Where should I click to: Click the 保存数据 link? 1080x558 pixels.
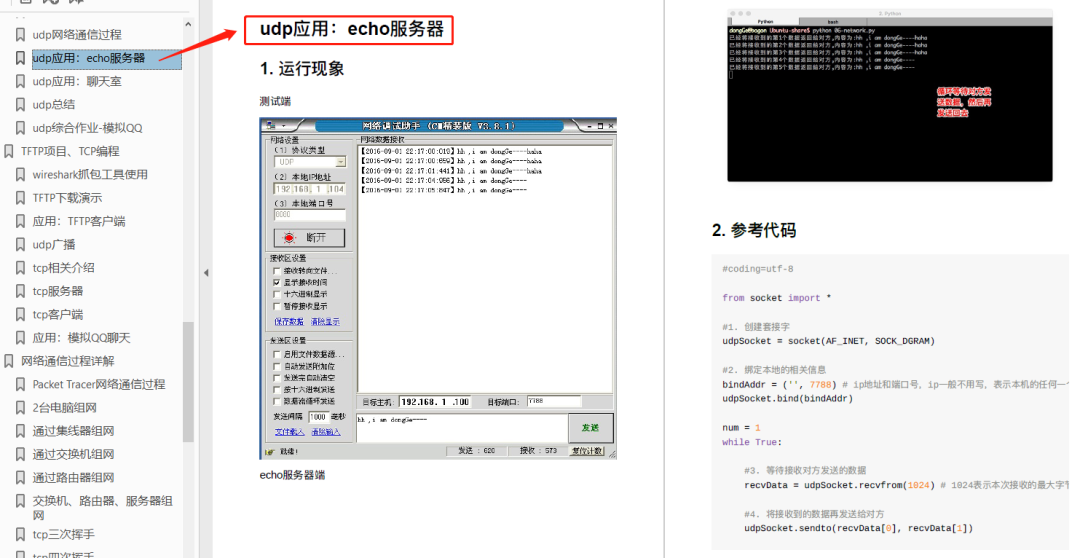click(289, 322)
